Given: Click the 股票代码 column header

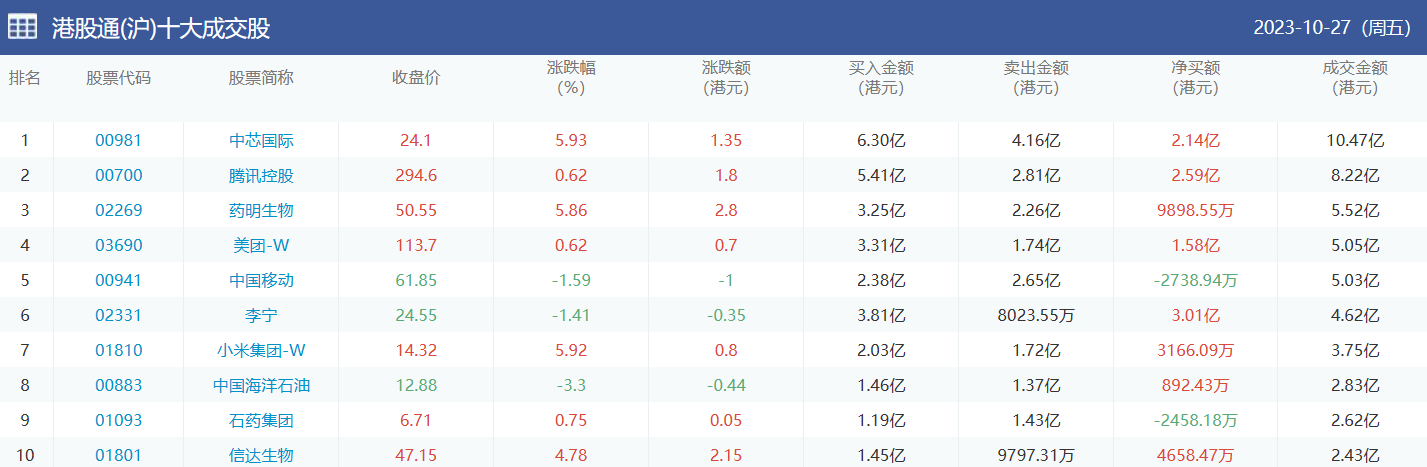Looking at the screenshot, I should 118,78.
